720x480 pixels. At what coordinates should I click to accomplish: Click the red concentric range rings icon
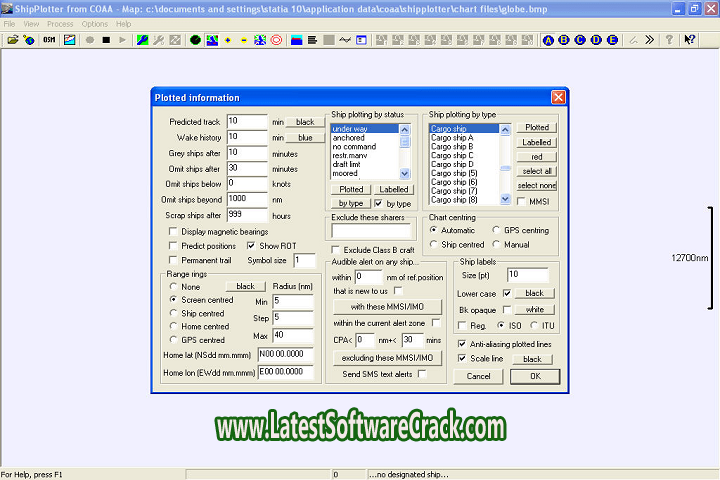tap(276, 40)
